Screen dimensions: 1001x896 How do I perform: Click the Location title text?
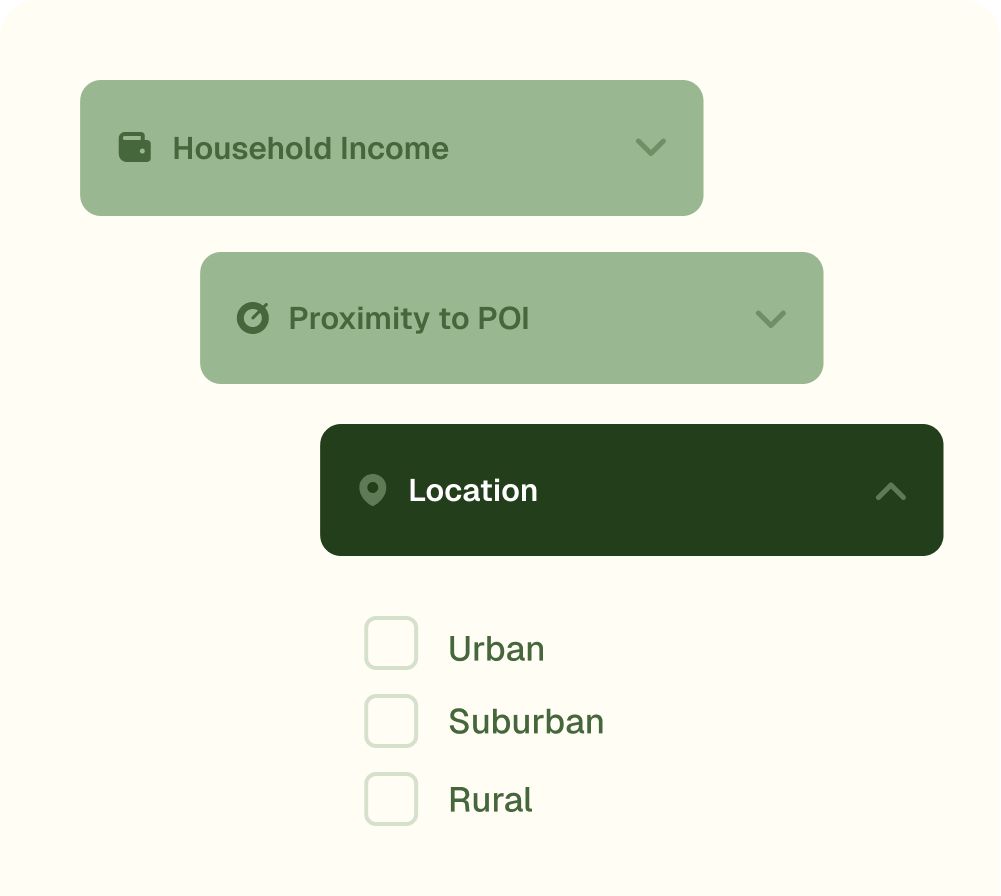click(x=473, y=490)
